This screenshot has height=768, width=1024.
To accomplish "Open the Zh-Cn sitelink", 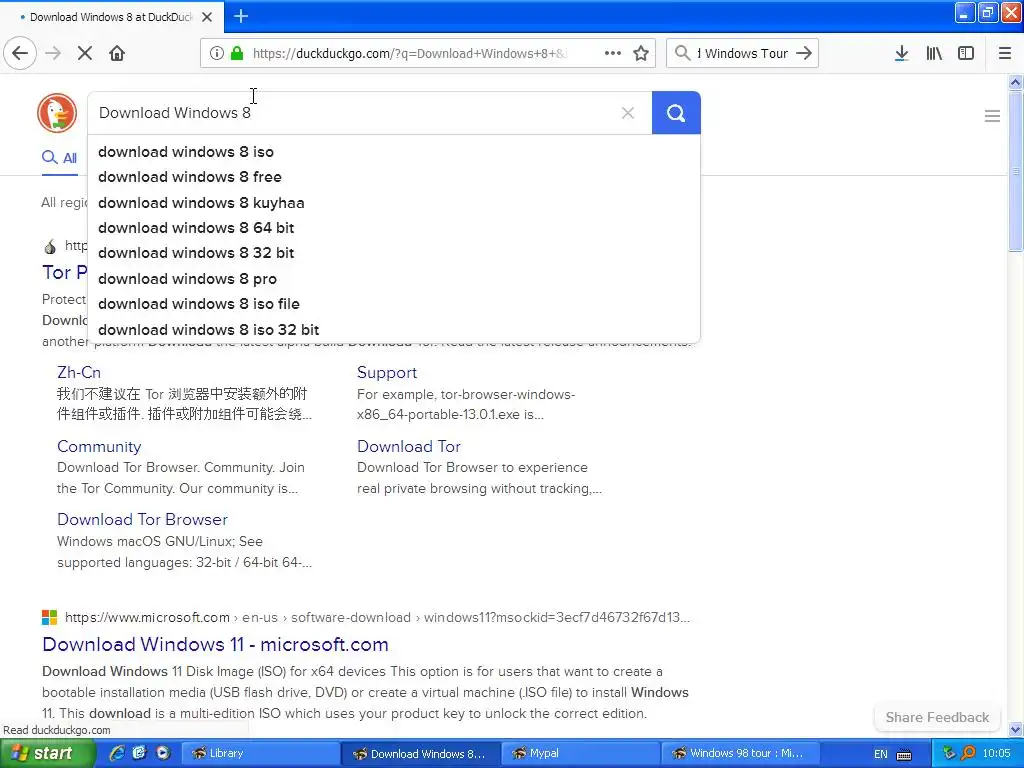I will [79, 372].
